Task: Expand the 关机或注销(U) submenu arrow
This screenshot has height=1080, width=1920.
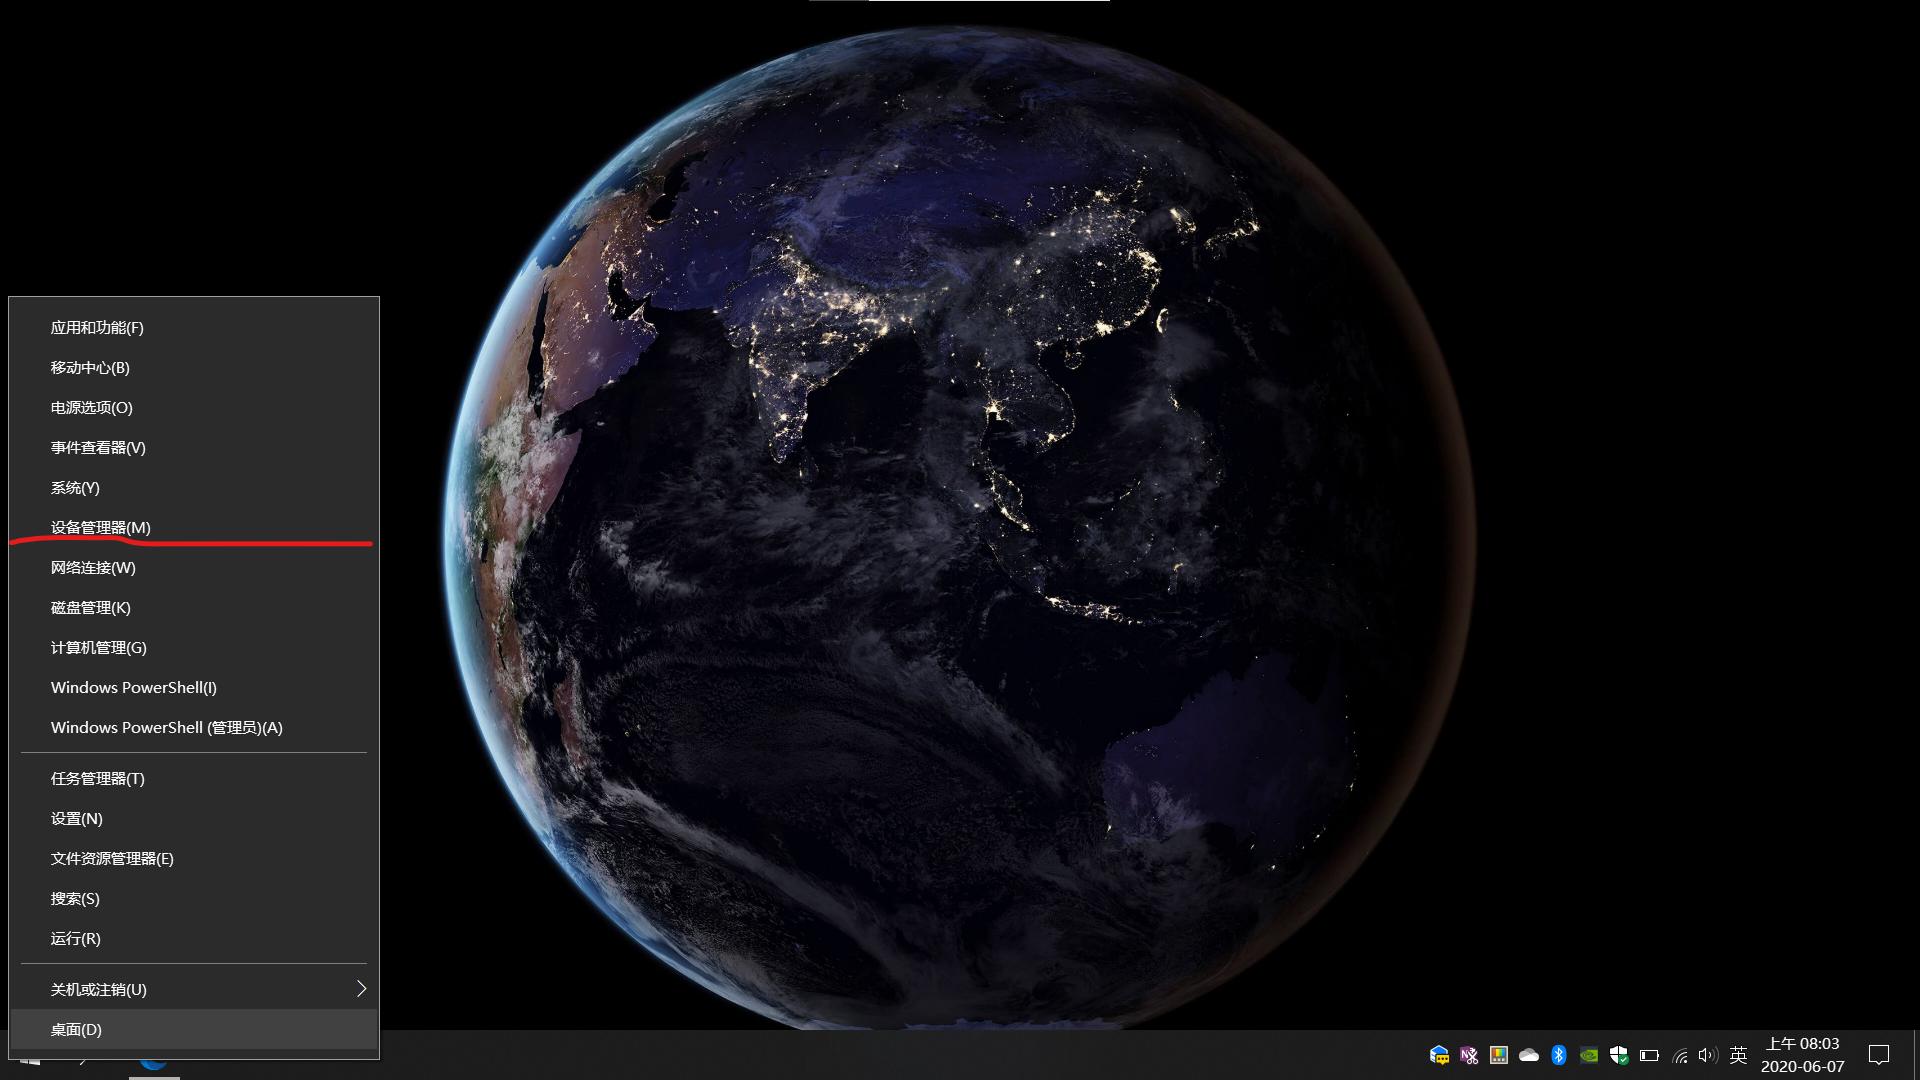Action: [x=361, y=989]
